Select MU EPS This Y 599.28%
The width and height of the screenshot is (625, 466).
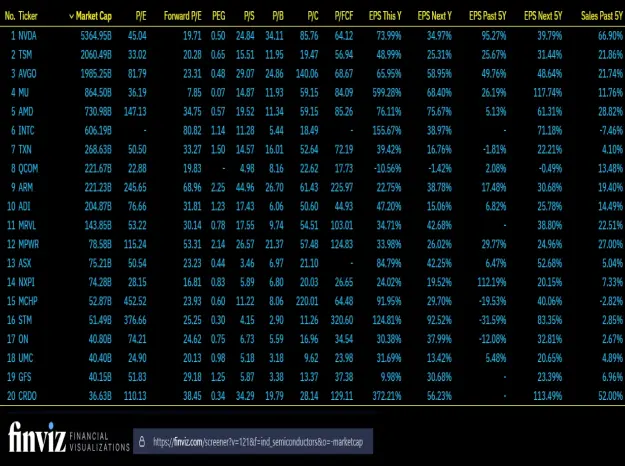[x=387, y=92]
